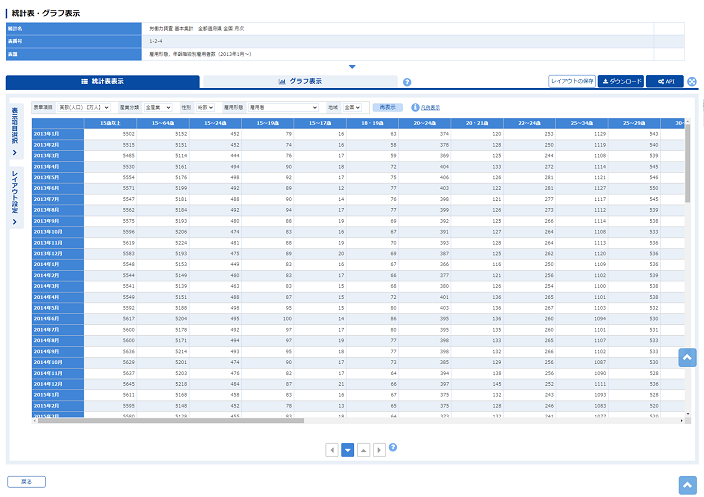This screenshot has height=497, width=704.
Task: Click the ダウンロード button
Action: point(620,81)
